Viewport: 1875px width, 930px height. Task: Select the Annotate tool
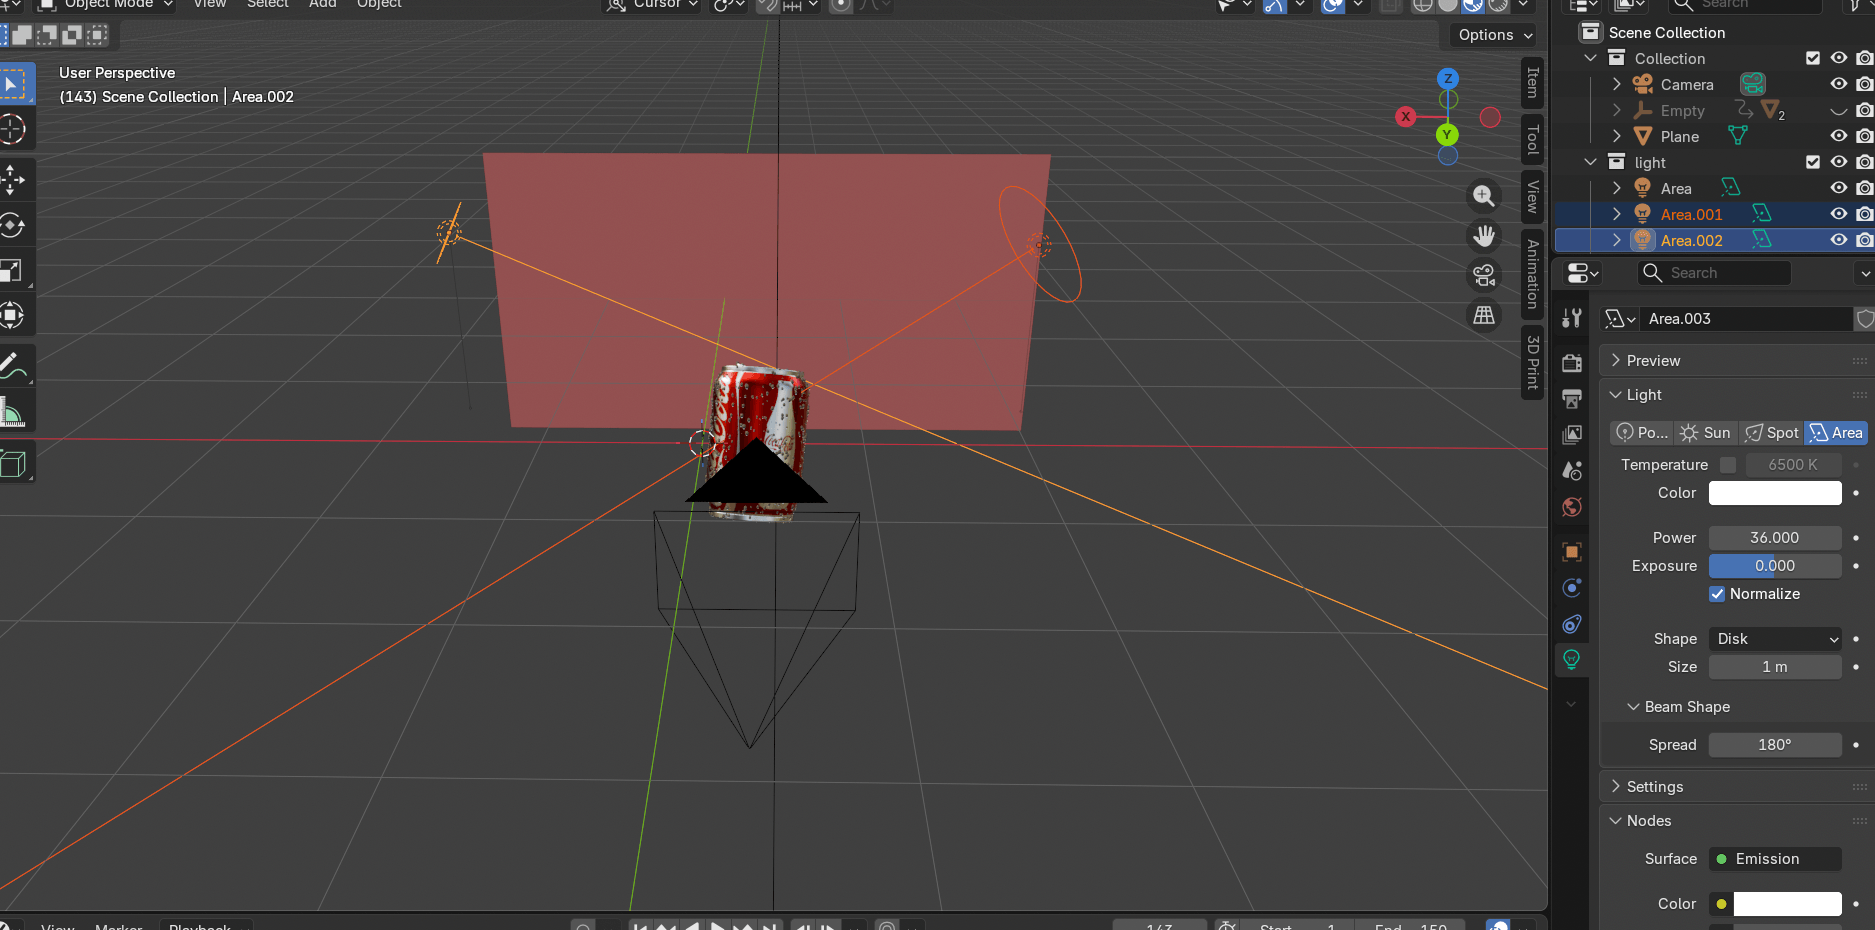13,366
